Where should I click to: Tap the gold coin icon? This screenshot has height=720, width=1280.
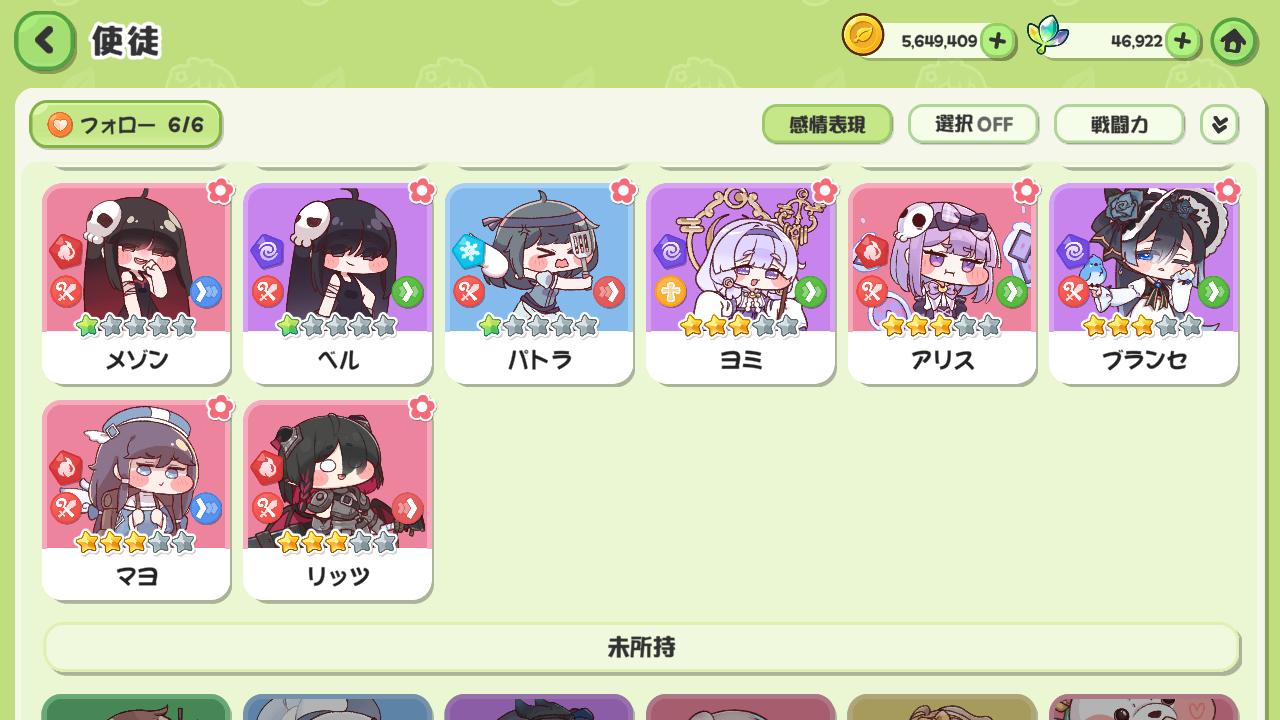pos(862,36)
